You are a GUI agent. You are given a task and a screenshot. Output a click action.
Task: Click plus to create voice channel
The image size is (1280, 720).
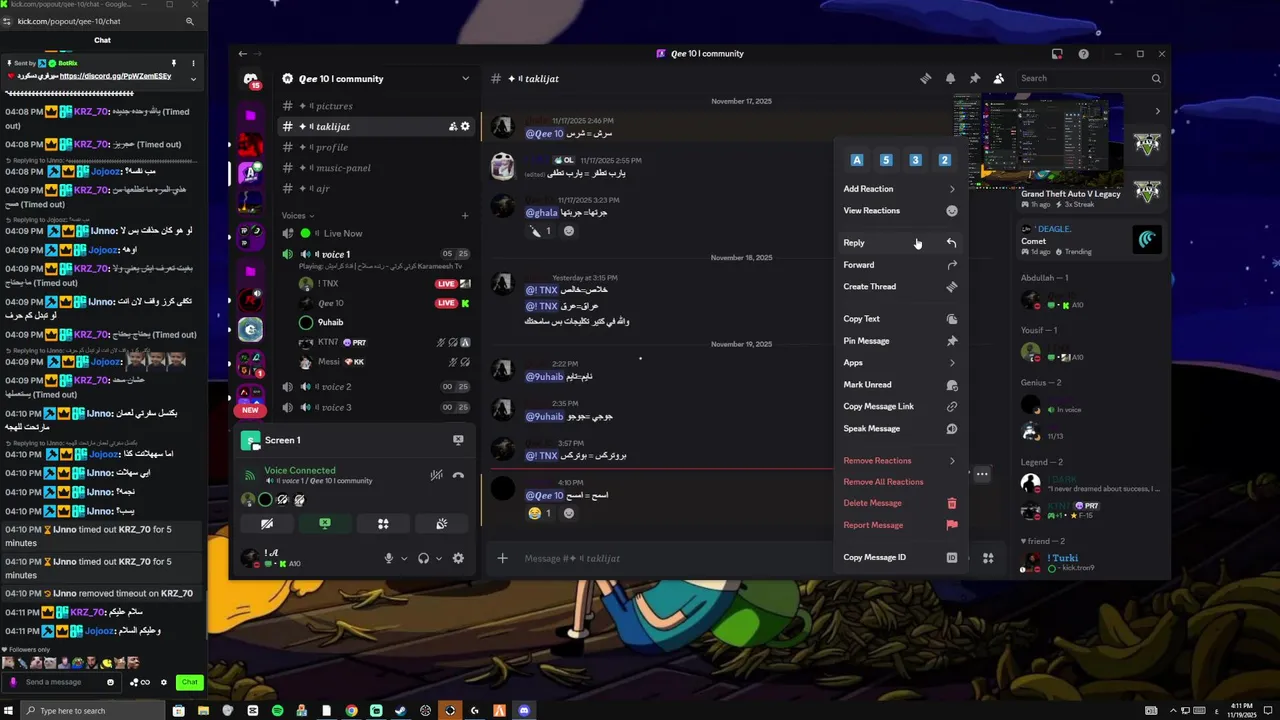tap(464, 215)
